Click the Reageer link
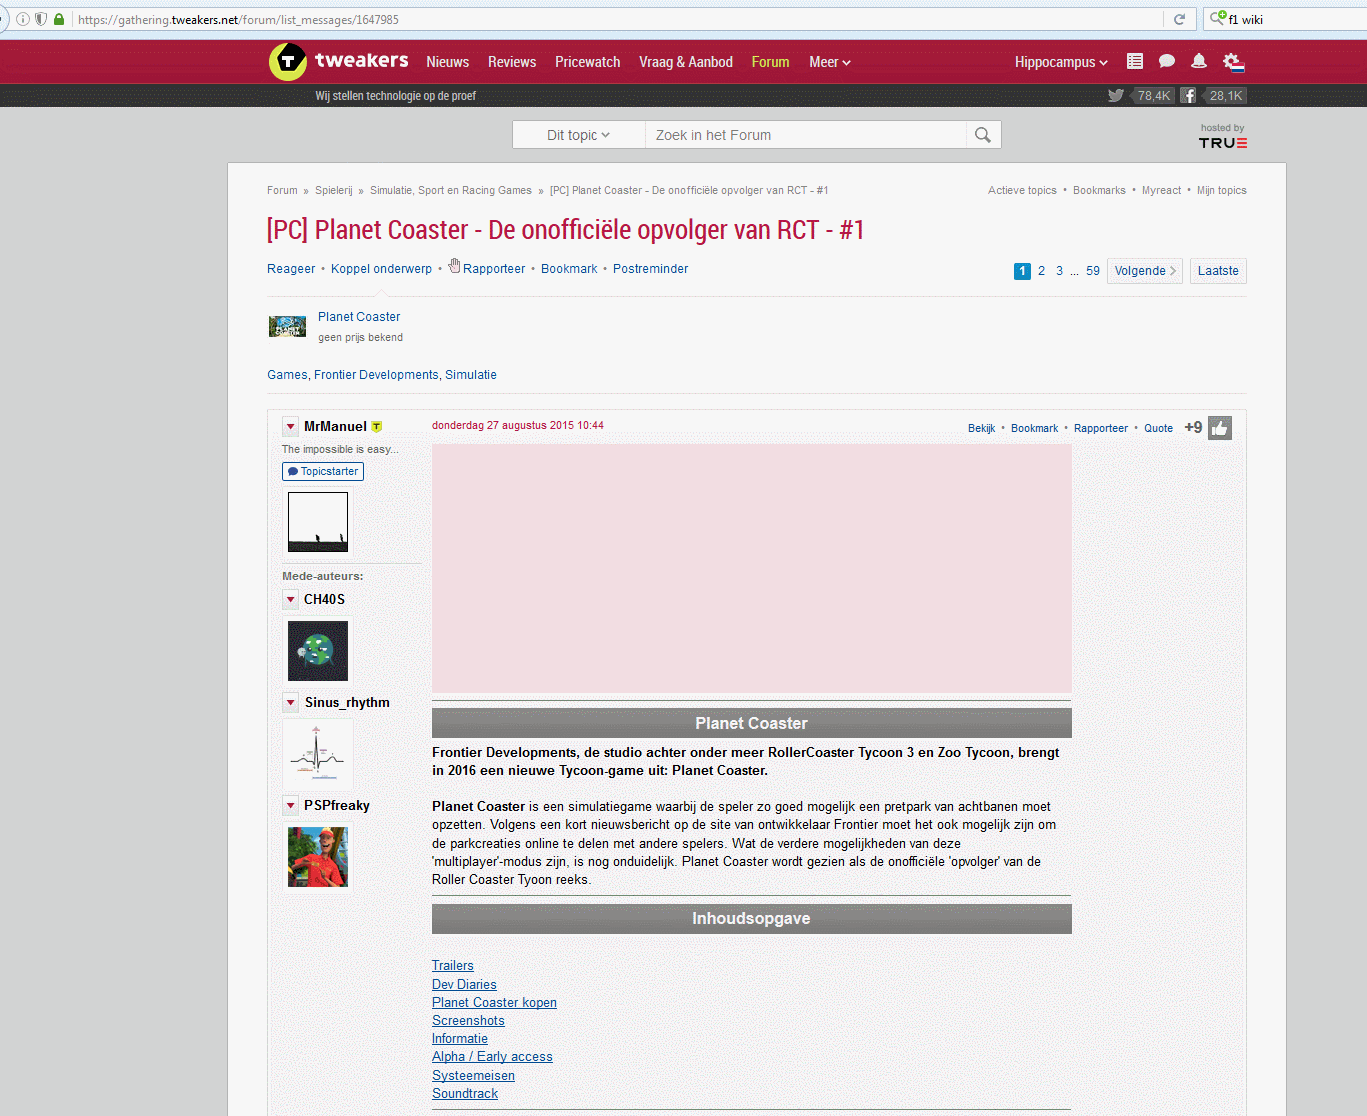 coord(291,269)
